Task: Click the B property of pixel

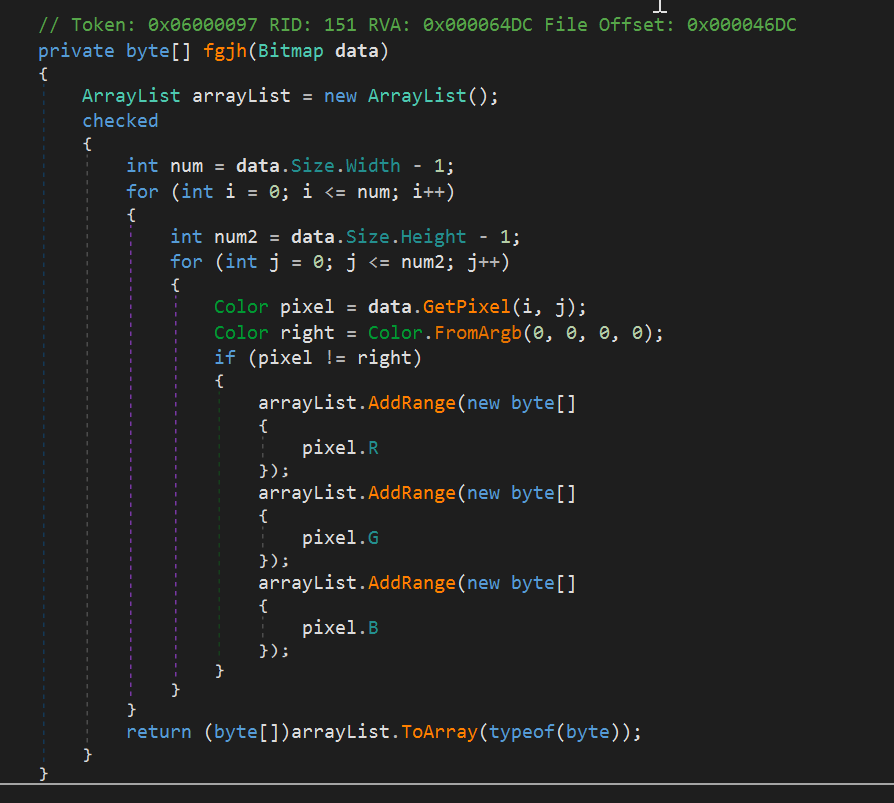Action: click(373, 628)
